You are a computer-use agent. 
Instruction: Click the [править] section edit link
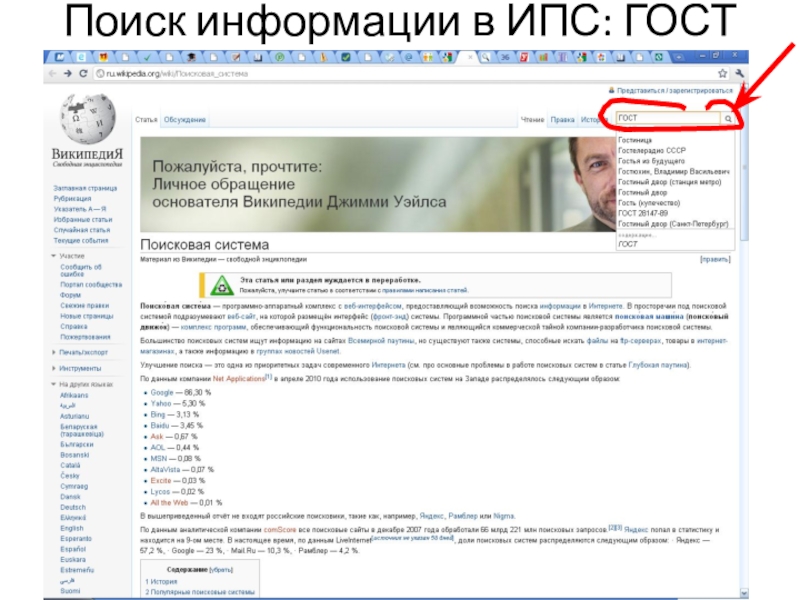(x=715, y=259)
